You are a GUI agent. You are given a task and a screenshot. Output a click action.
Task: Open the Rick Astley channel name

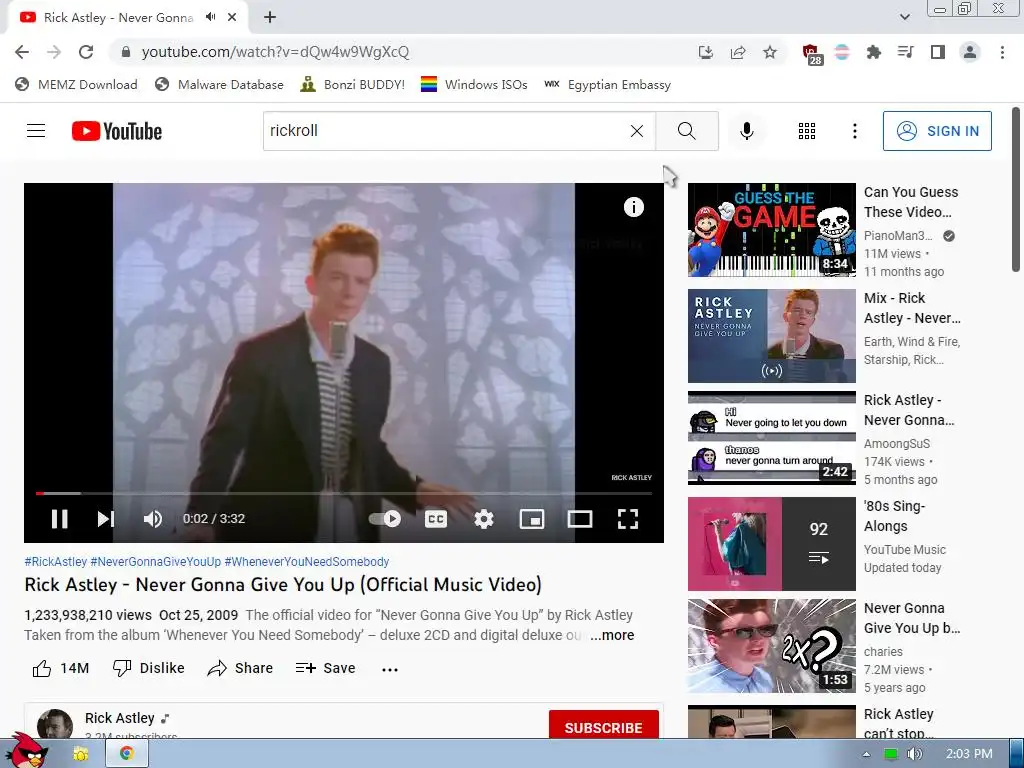click(x=120, y=718)
